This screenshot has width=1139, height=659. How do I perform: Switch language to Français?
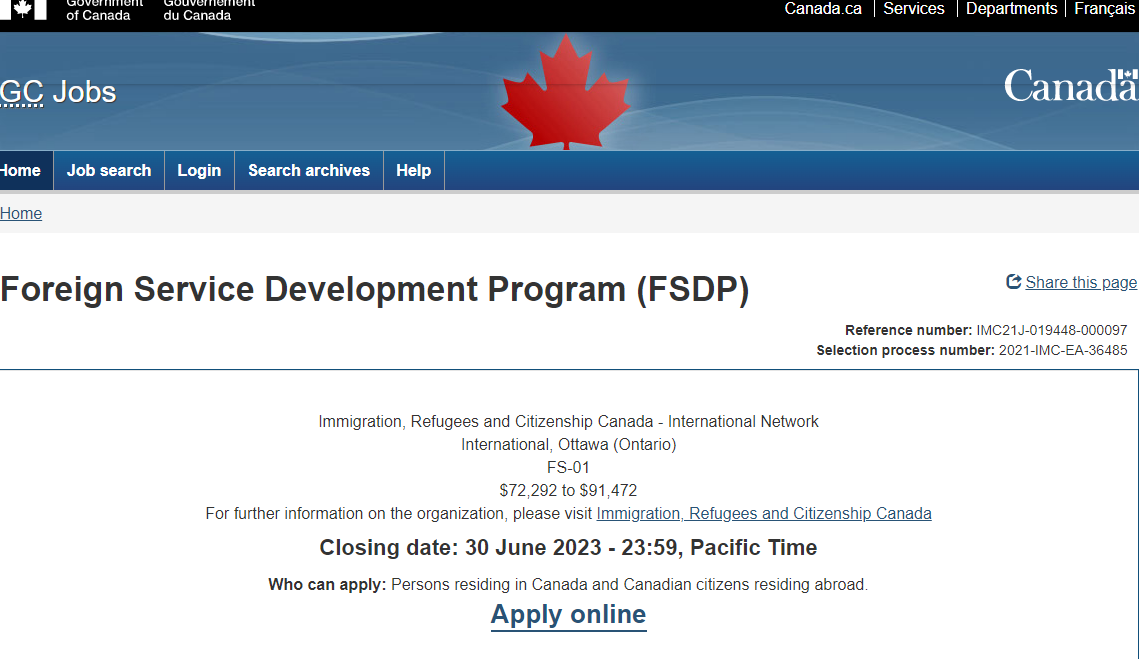(x=1104, y=9)
